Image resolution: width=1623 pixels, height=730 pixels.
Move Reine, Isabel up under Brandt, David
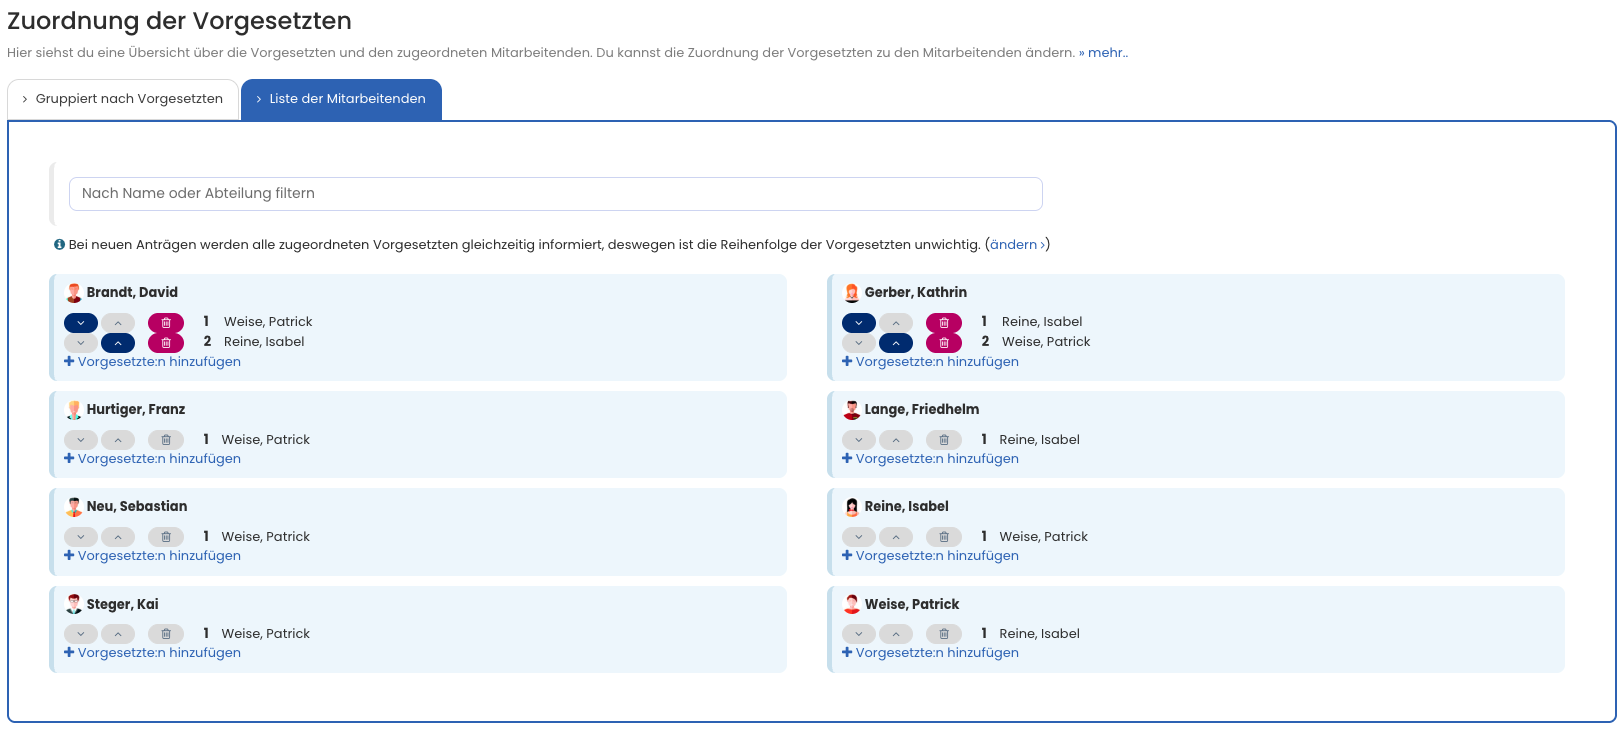click(118, 343)
